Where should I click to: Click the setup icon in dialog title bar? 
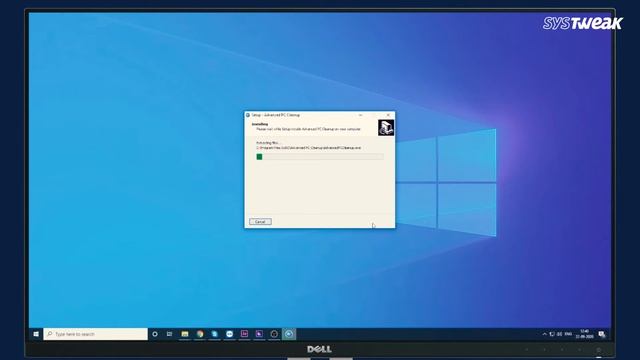(x=248, y=115)
